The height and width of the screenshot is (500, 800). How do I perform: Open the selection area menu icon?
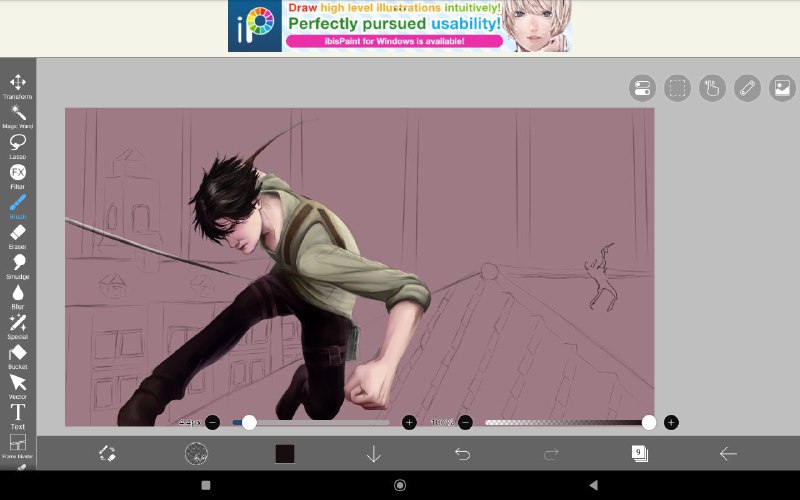pos(677,88)
